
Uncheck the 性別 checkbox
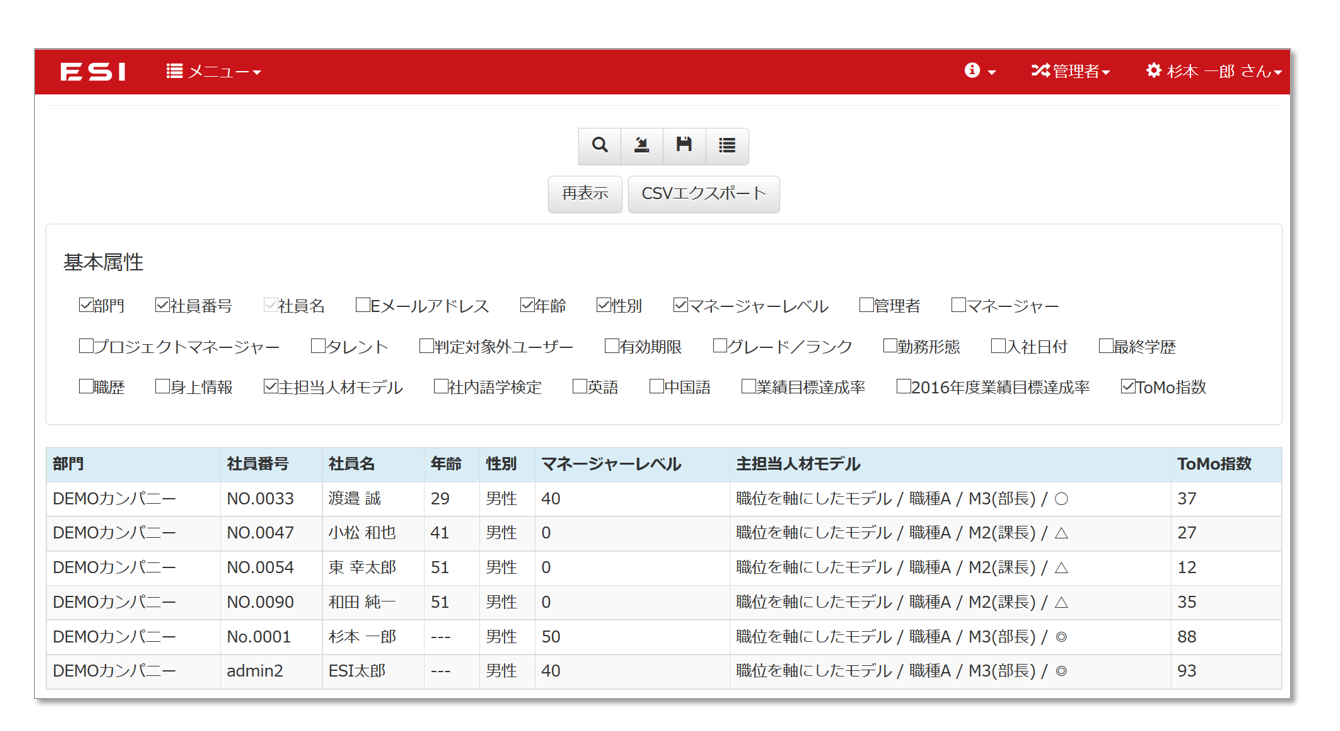[603, 305]
